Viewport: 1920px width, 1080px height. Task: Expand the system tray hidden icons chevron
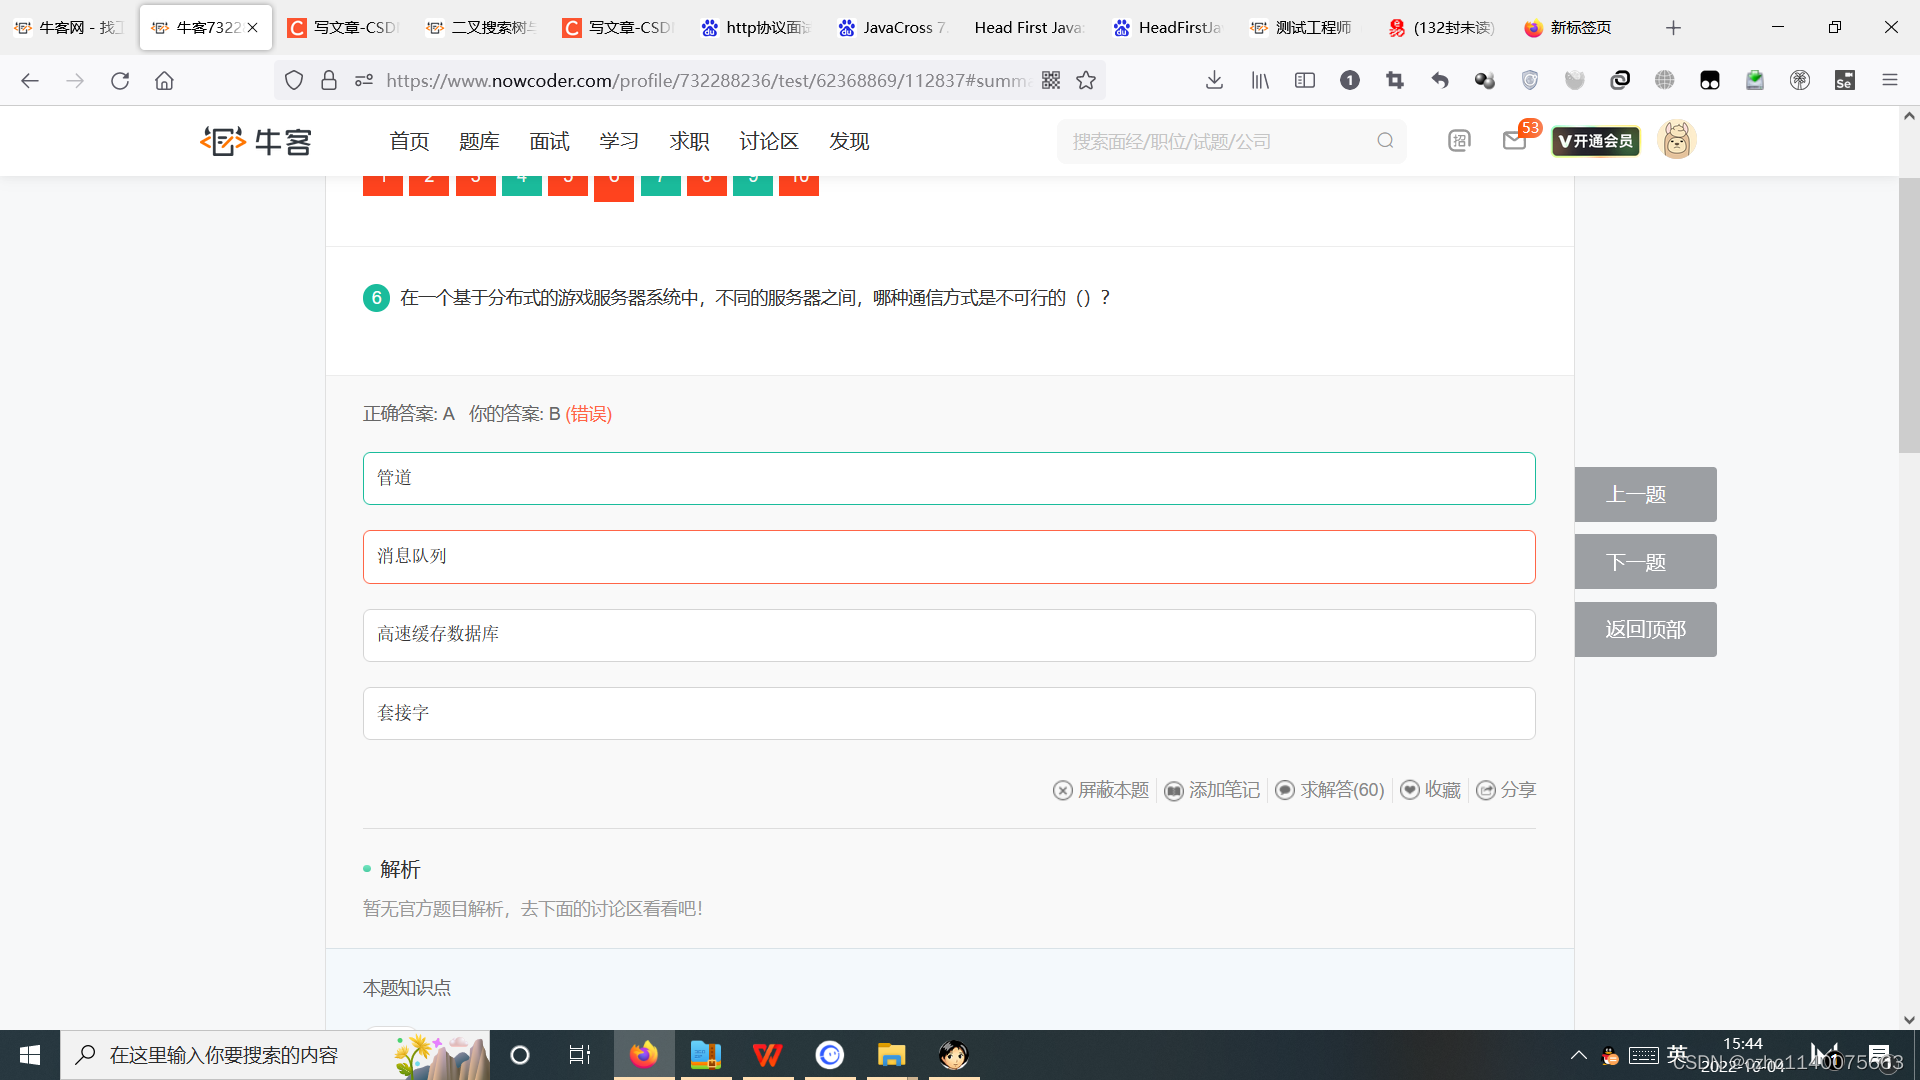tap(1578, 1055)
